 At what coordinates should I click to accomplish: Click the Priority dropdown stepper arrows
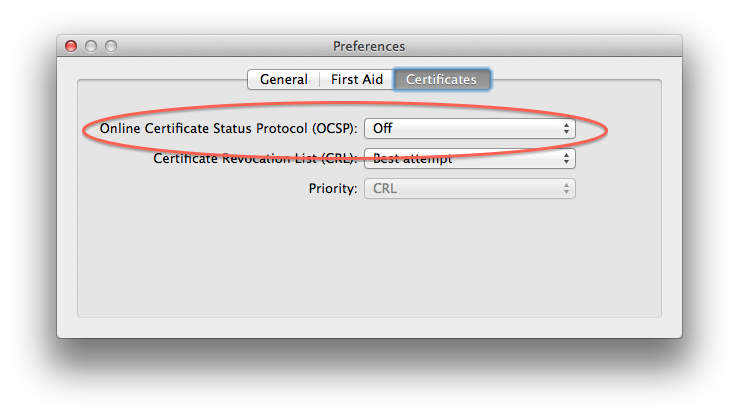coord(566,188)
